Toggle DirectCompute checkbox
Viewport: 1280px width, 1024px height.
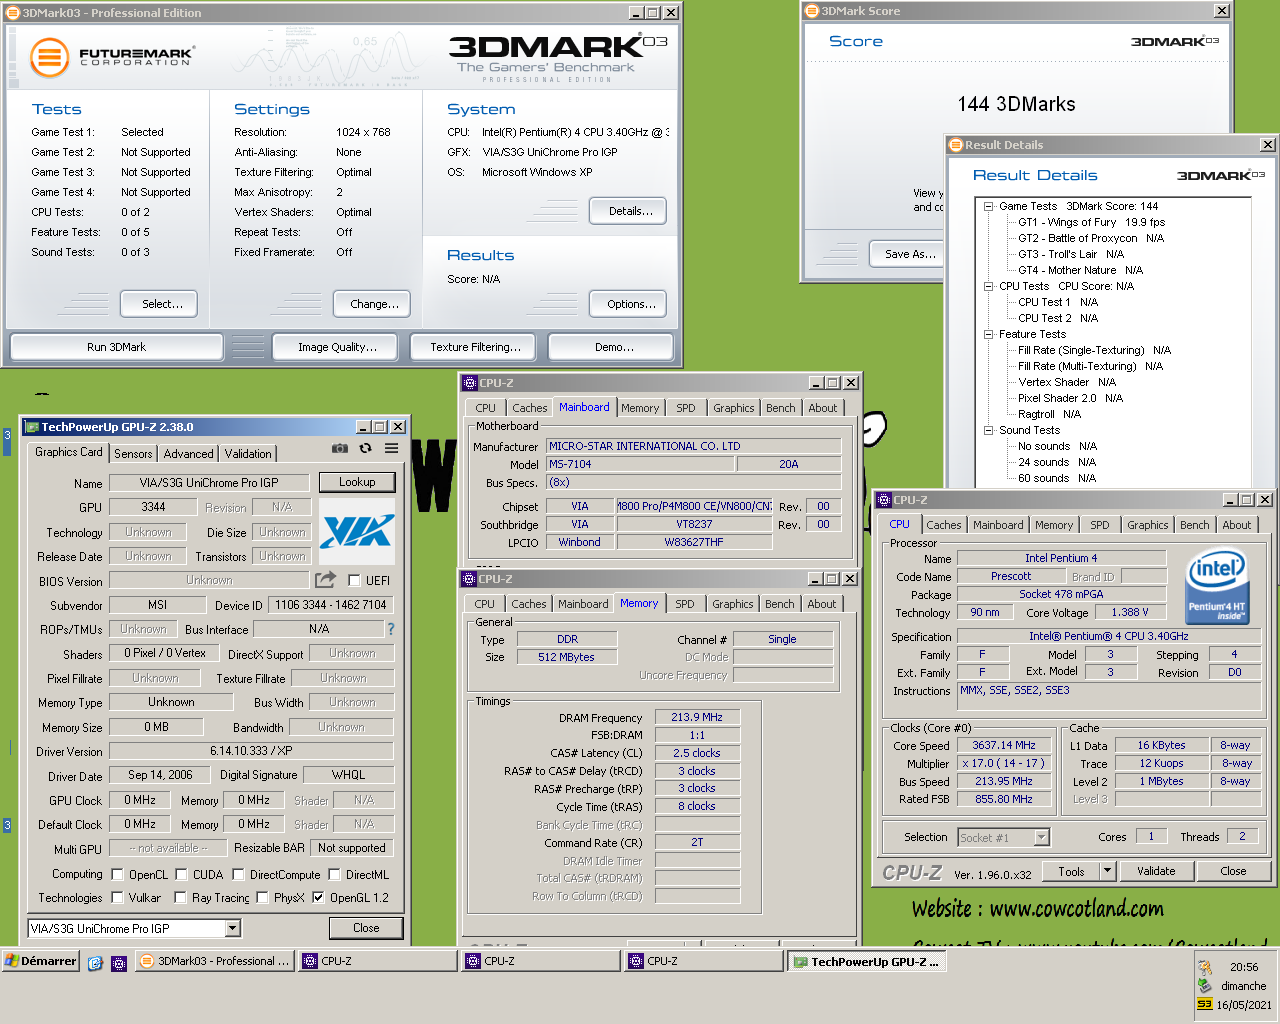[238, 875]
